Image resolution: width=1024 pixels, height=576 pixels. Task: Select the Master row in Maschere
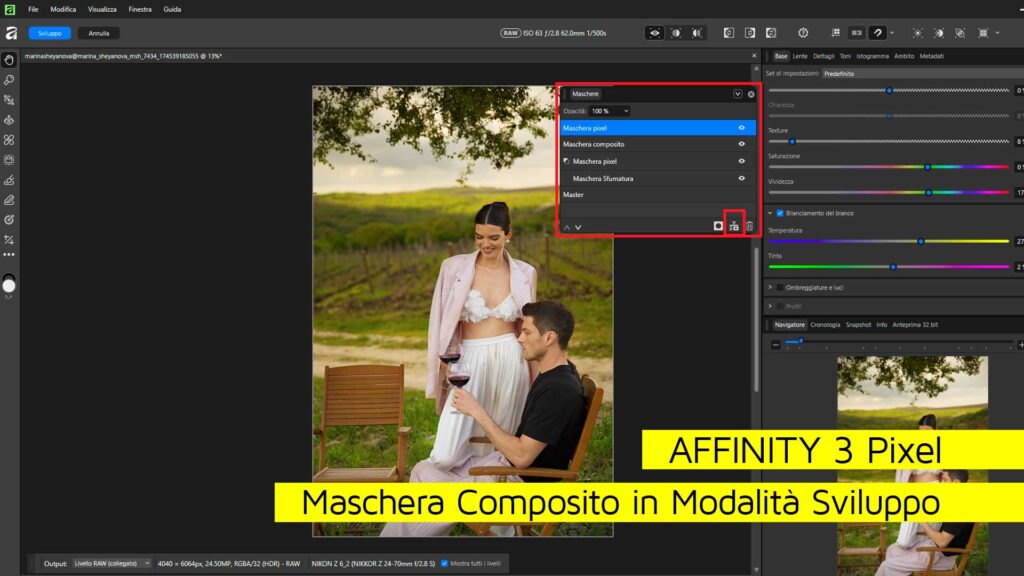tap(658, 195)
